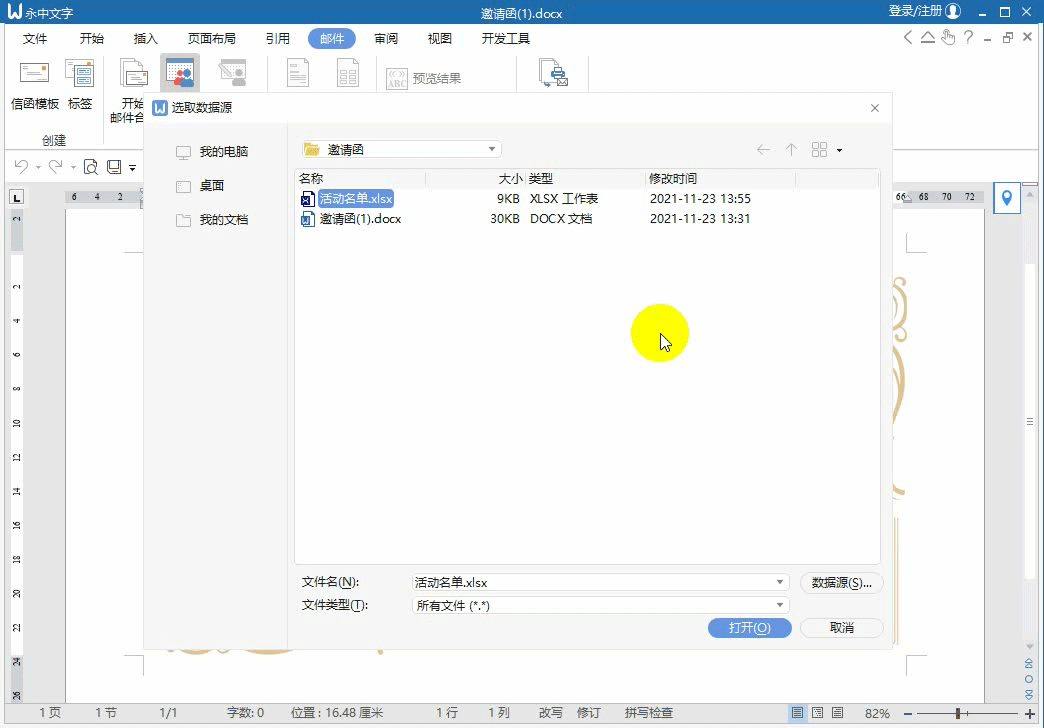Click the 开始邮件合并 ribbon icon
The width and height of the screenshot is (1044, 728).
[x=133, y=72]
